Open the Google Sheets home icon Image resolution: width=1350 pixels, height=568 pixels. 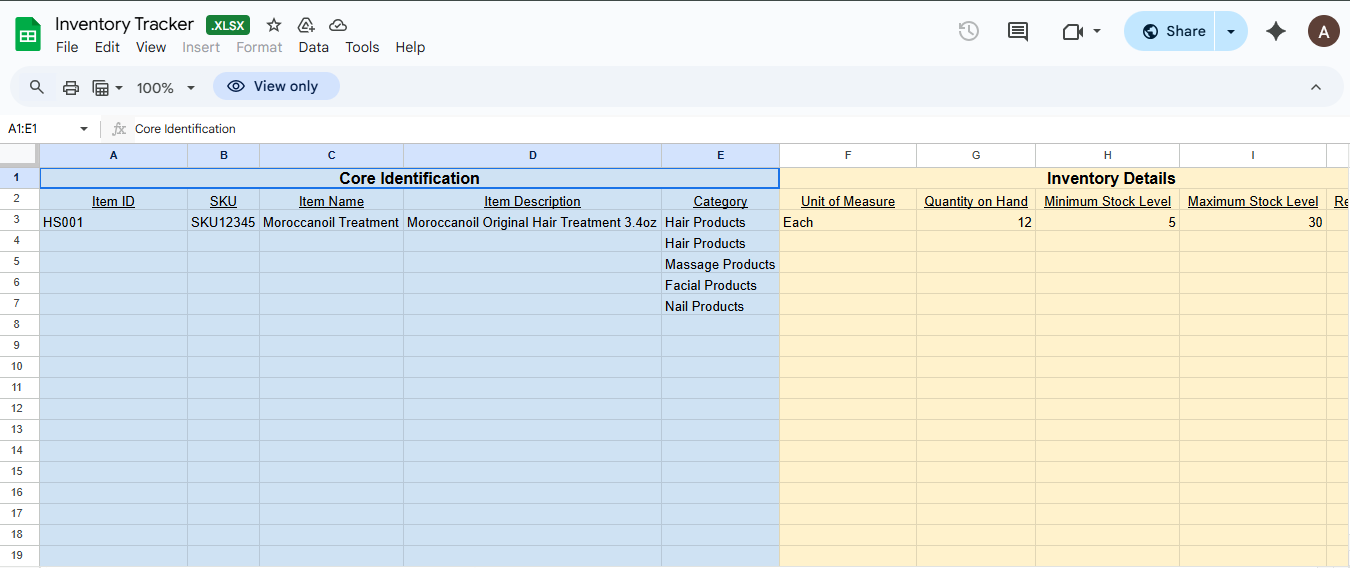[28, 34]
